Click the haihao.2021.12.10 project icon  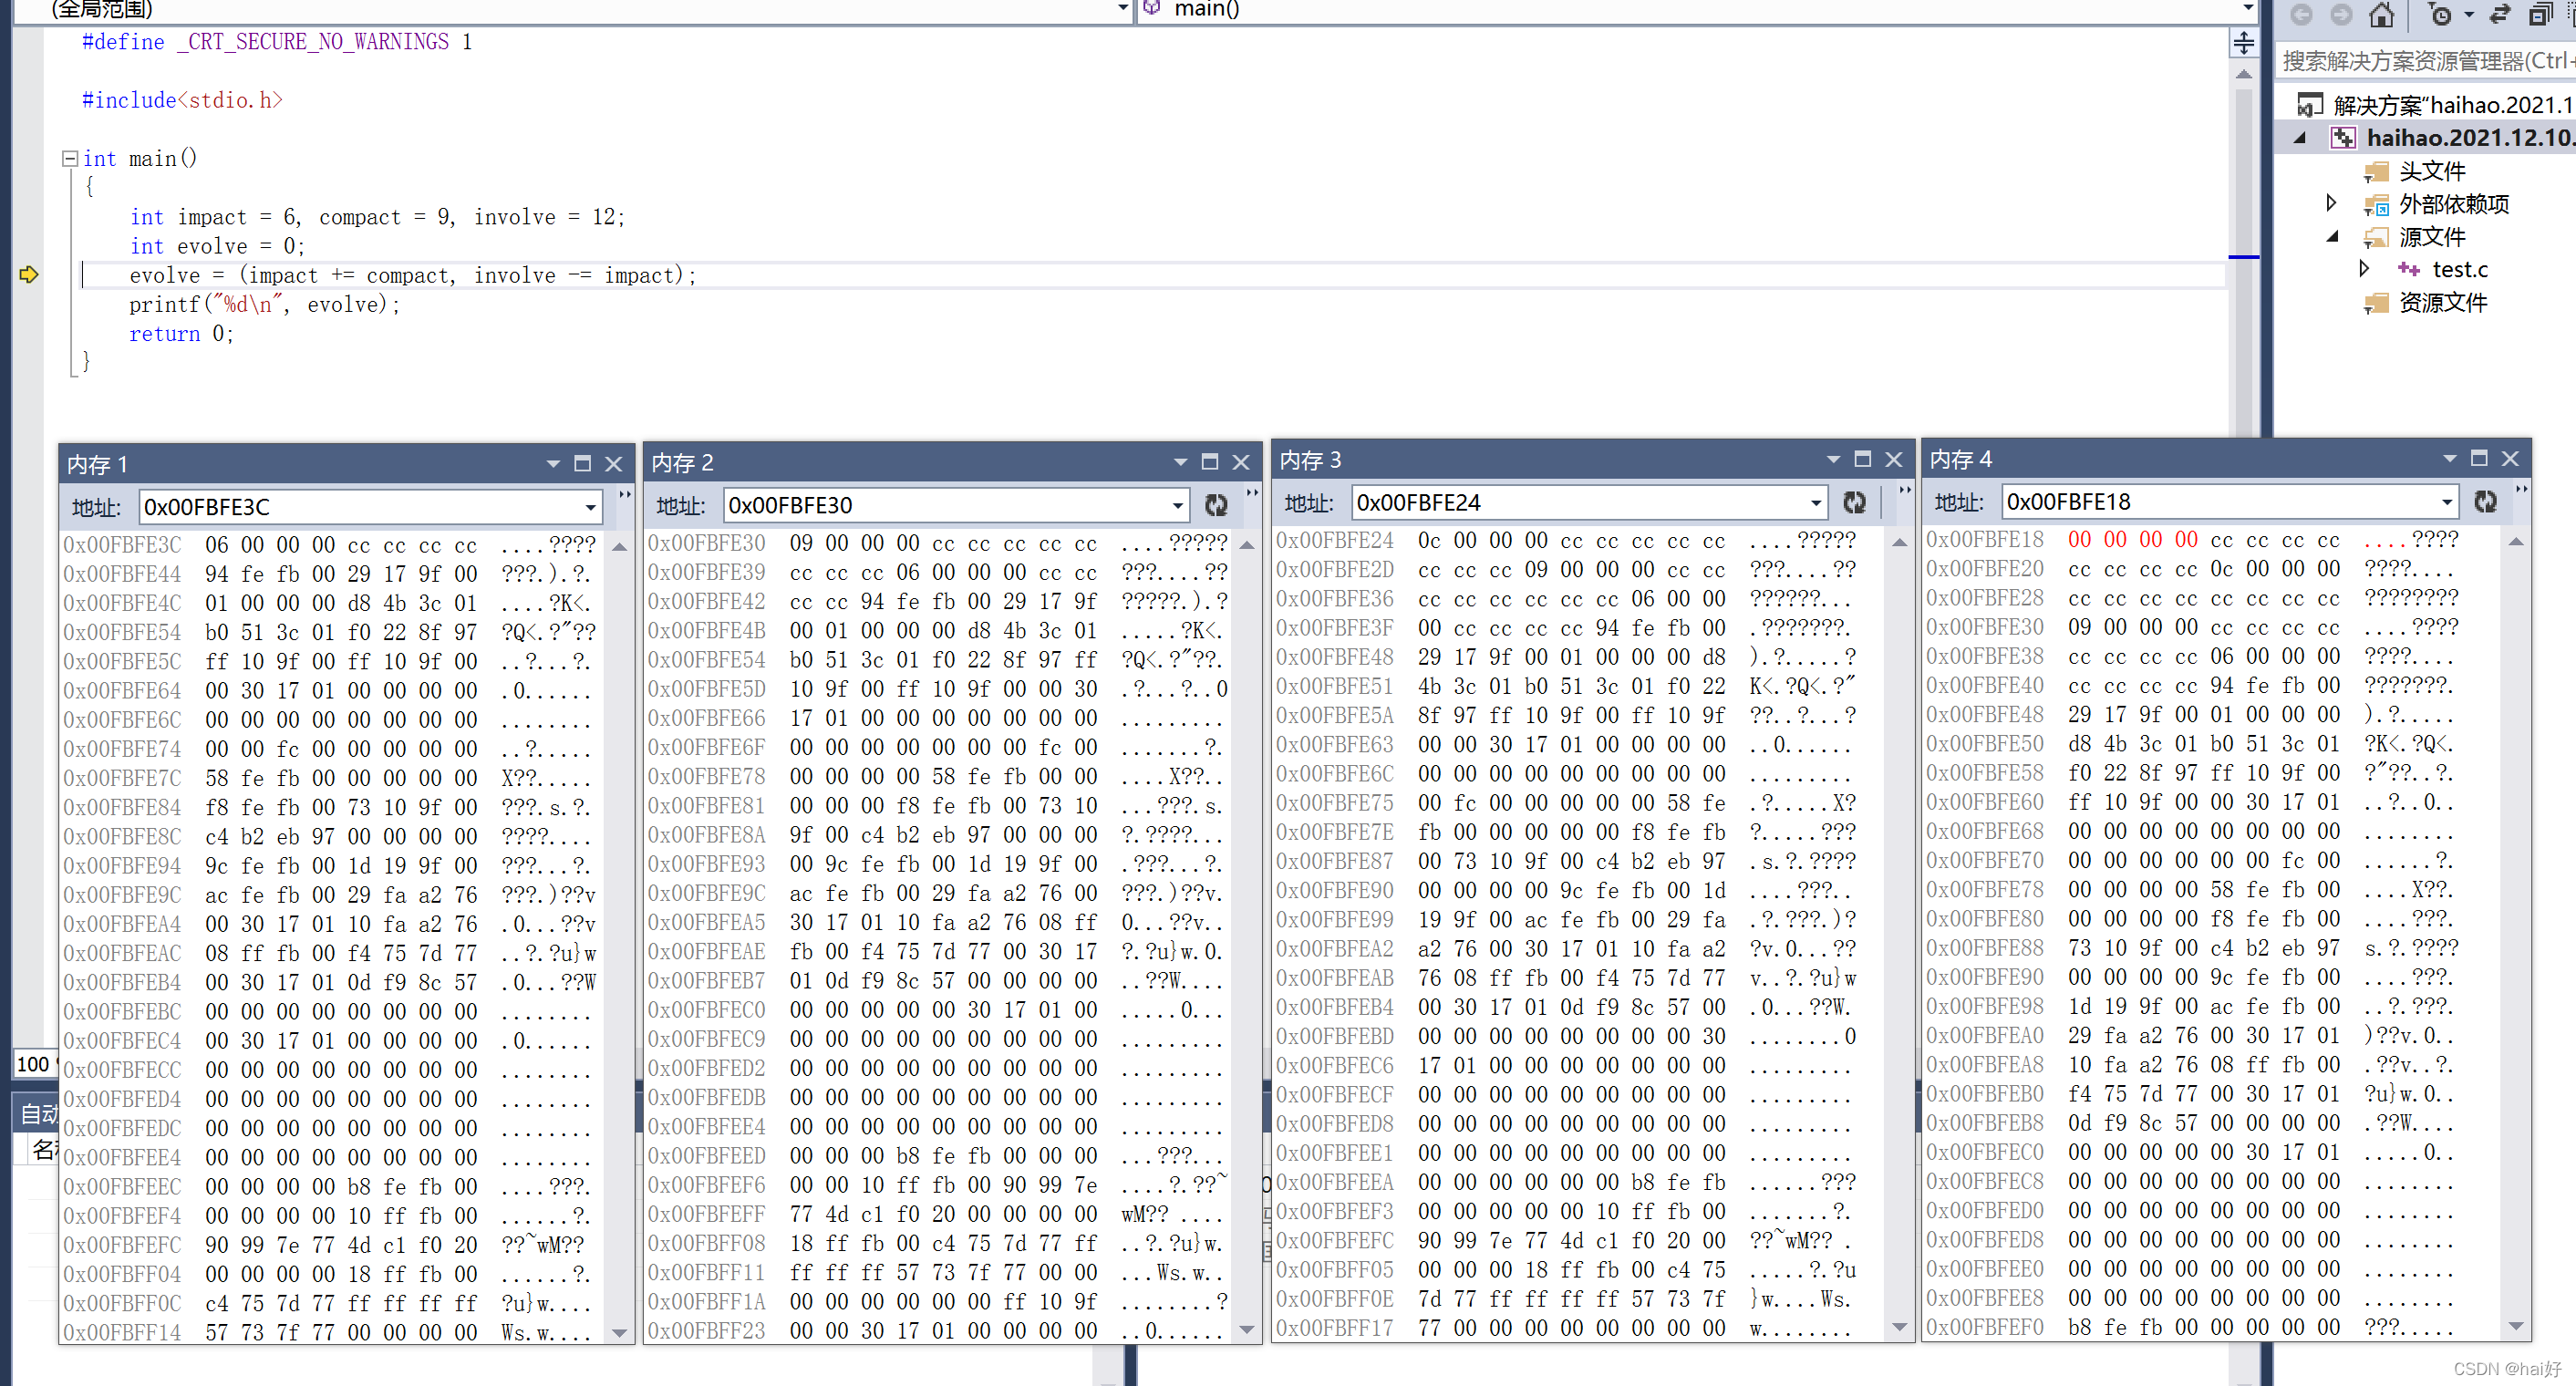pos(2343,137)
